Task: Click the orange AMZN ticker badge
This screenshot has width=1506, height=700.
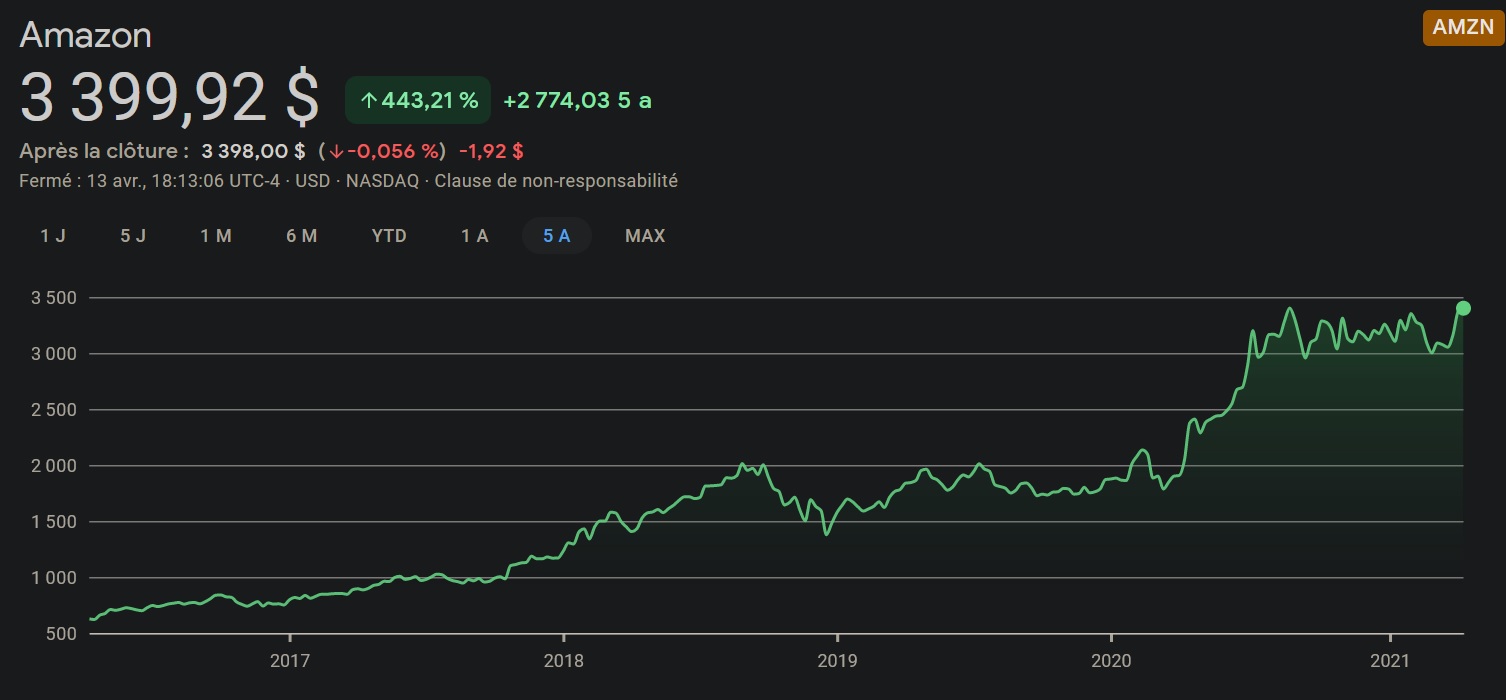Action: pos(1463,28)
